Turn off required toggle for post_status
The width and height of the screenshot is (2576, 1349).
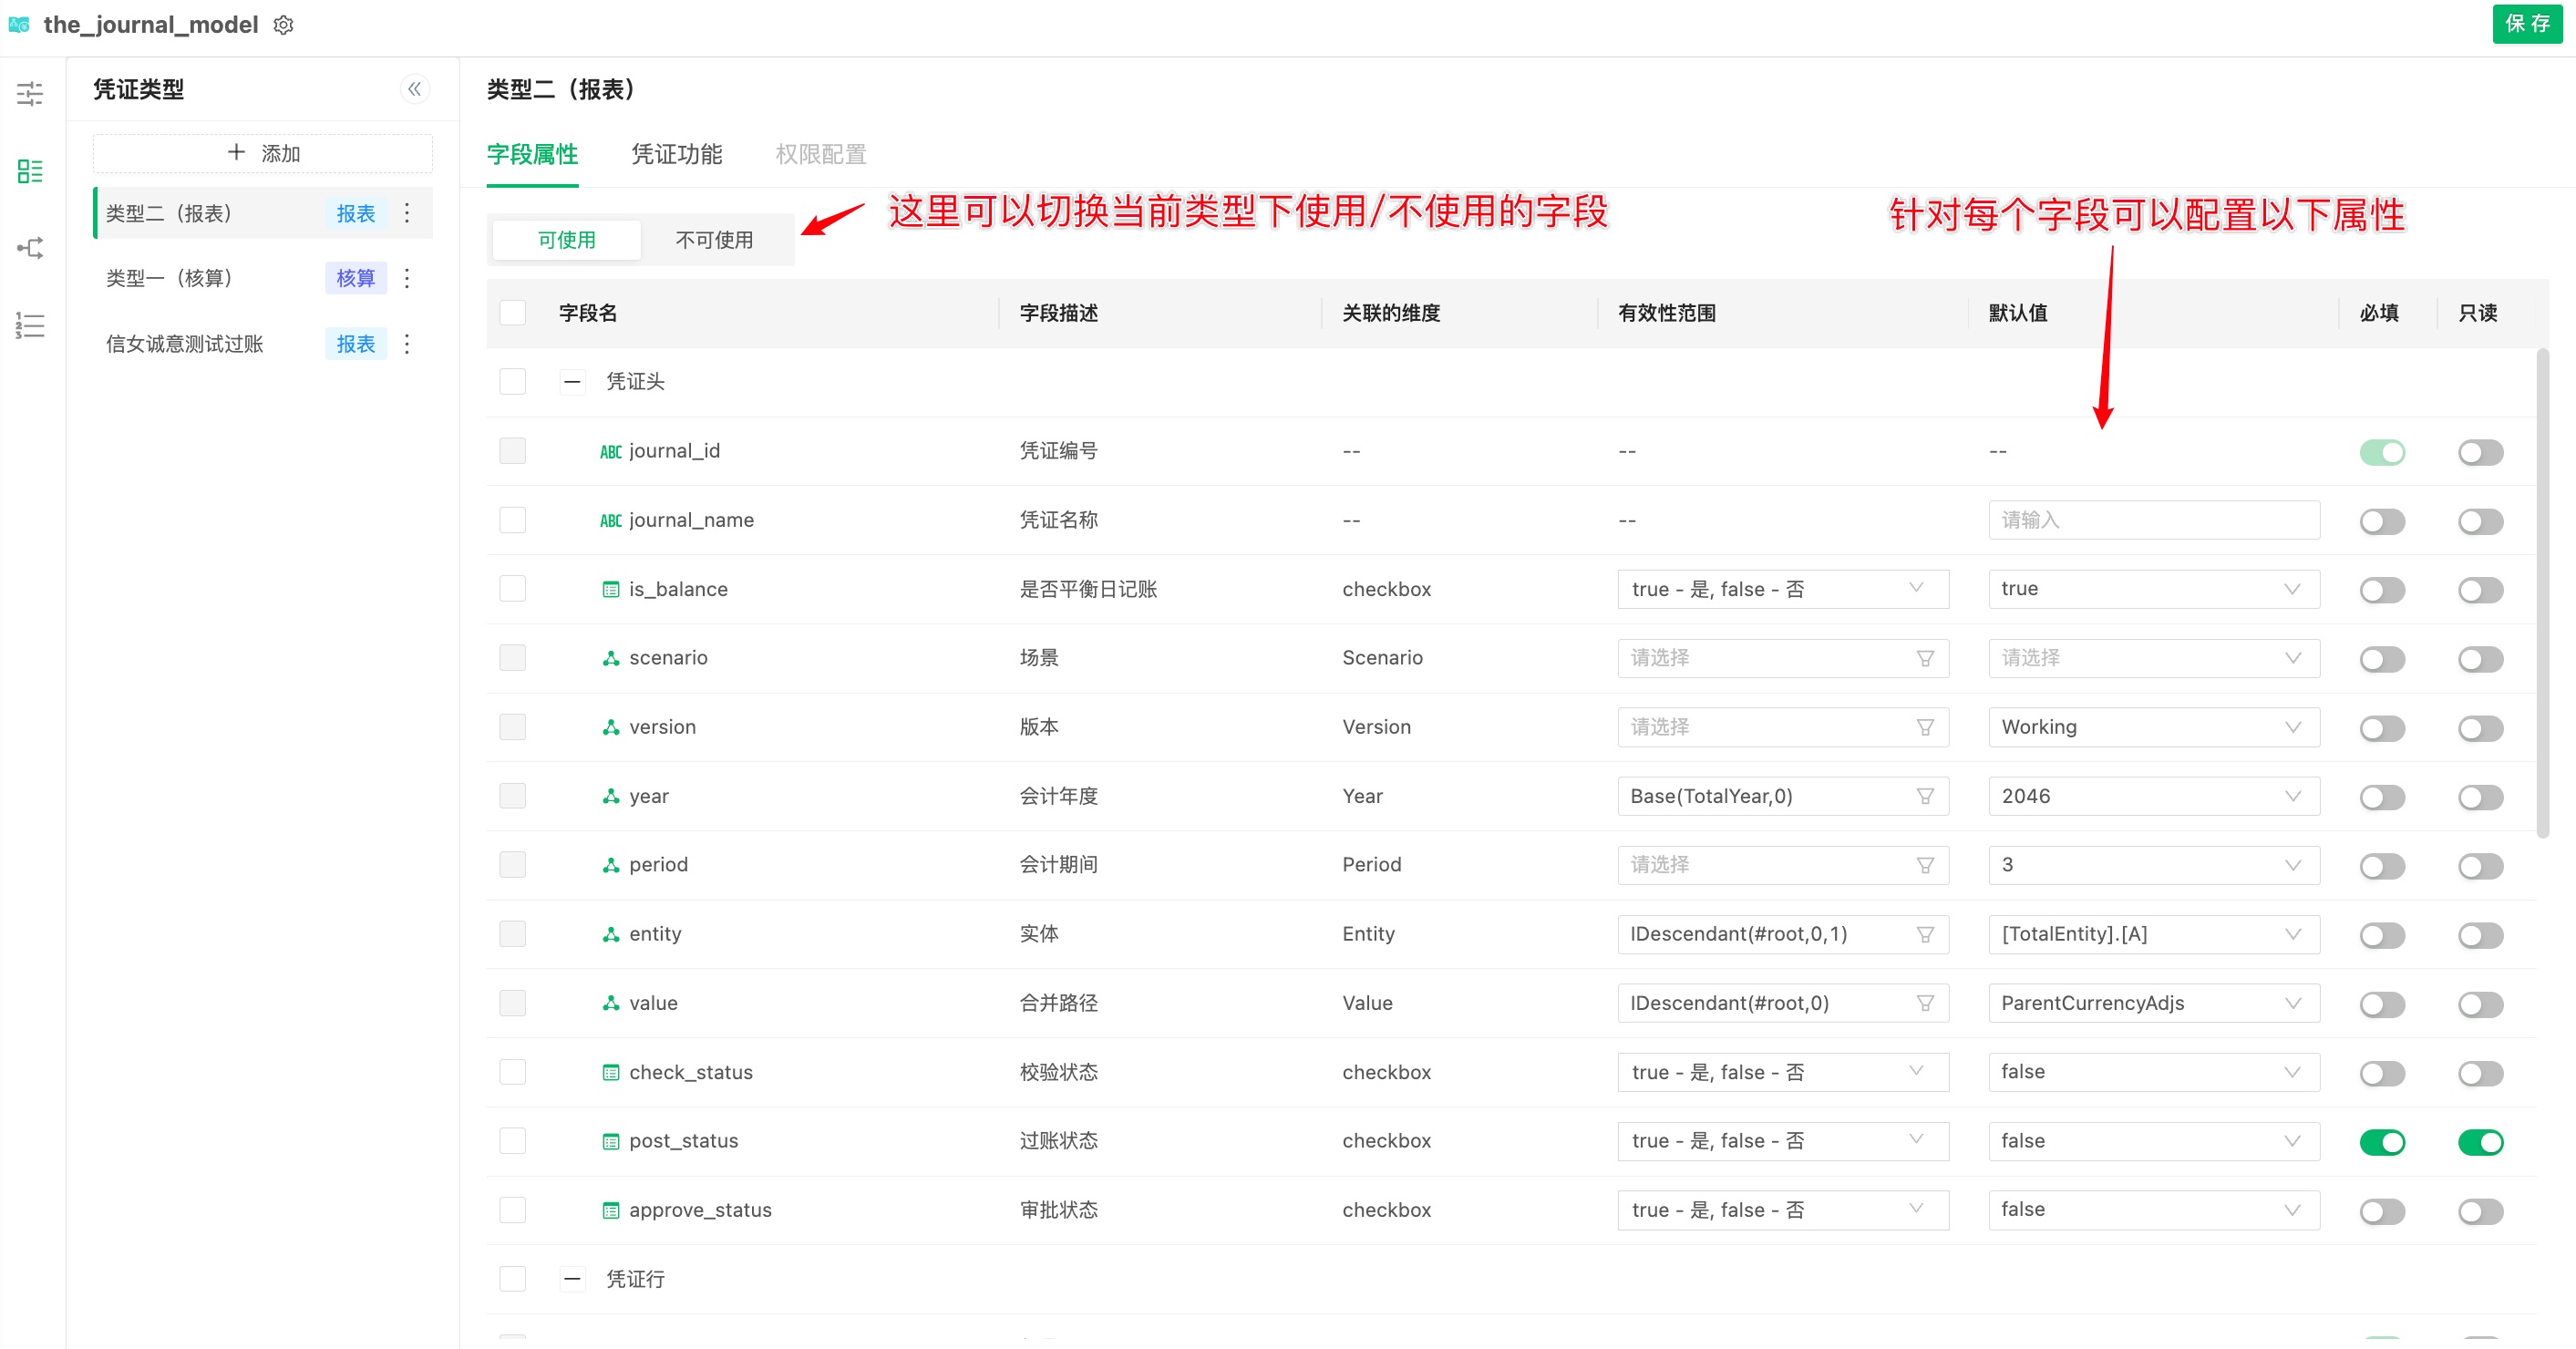[x=2381, y=1141]
